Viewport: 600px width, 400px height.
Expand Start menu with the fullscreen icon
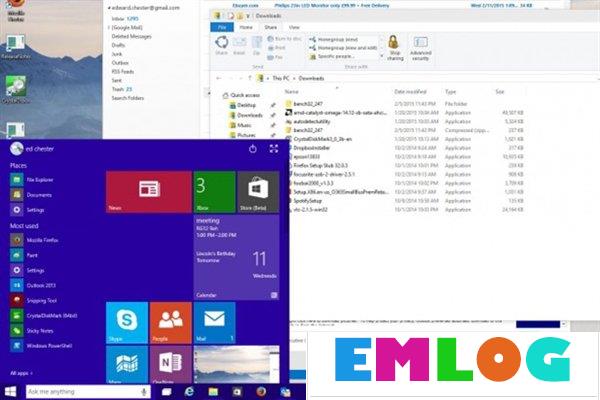[274, 149]
